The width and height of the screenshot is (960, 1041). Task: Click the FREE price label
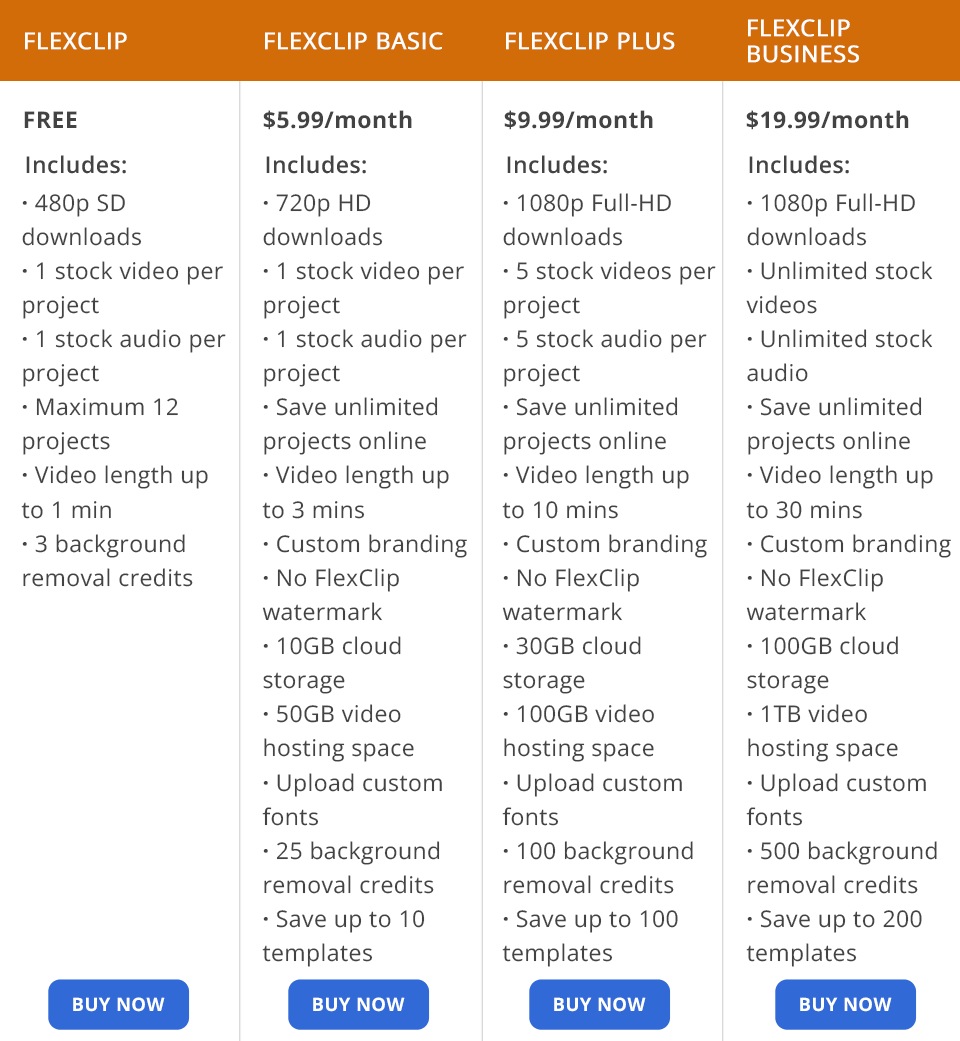coord(50,120)
